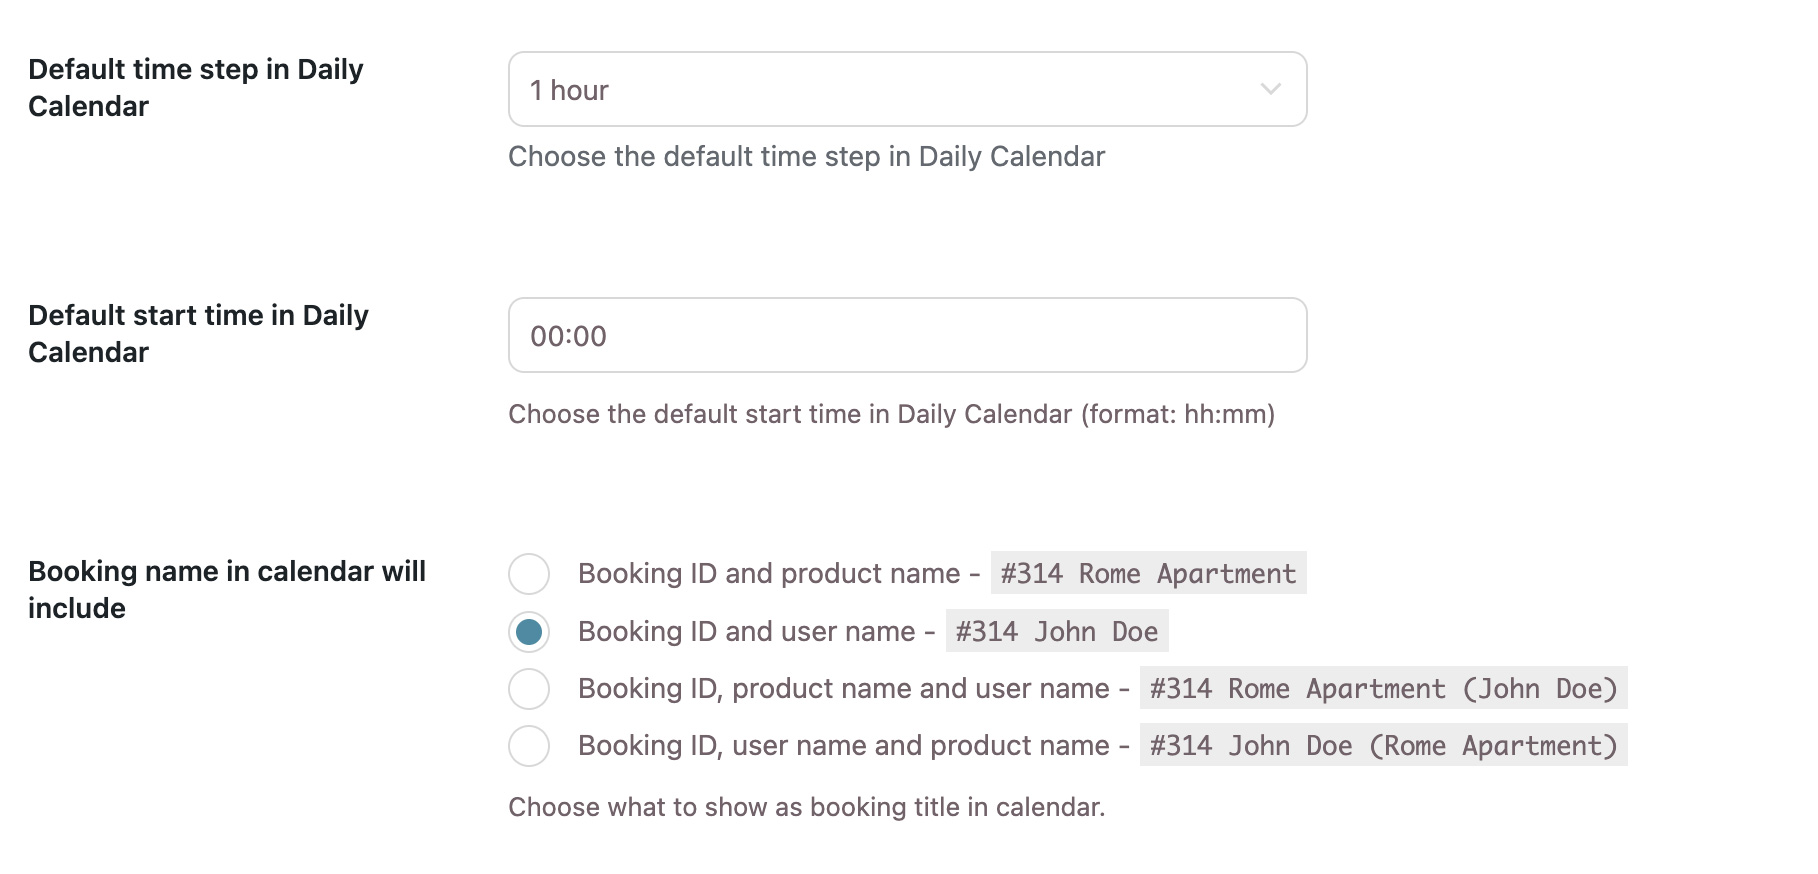Click the "#314 John Doe" code example

pos(1056,632)
